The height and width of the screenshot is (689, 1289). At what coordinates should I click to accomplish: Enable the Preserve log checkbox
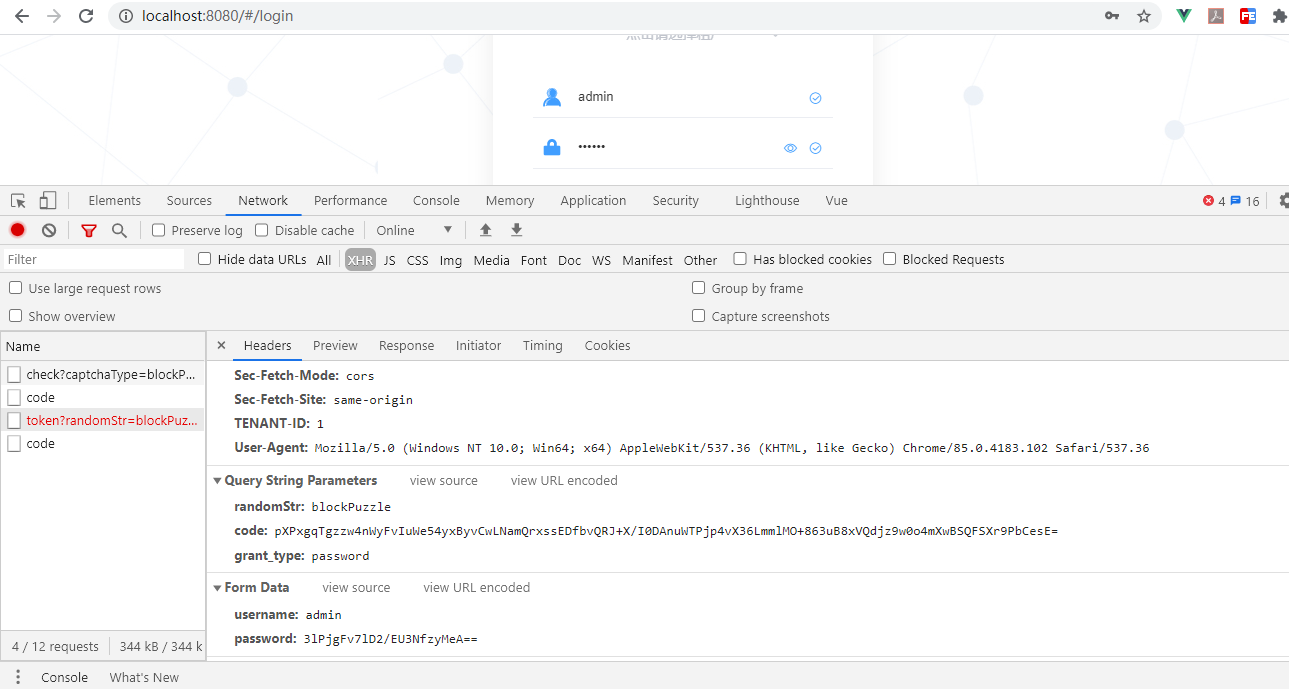[x=158, y=230]
